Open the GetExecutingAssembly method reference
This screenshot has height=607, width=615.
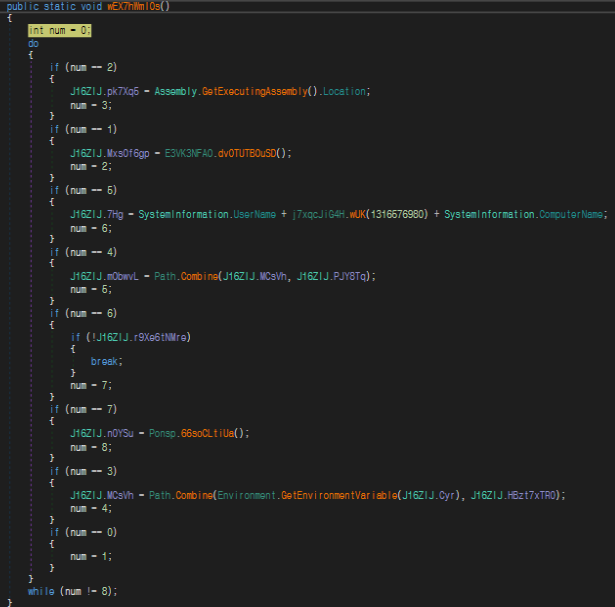[255, 92]
